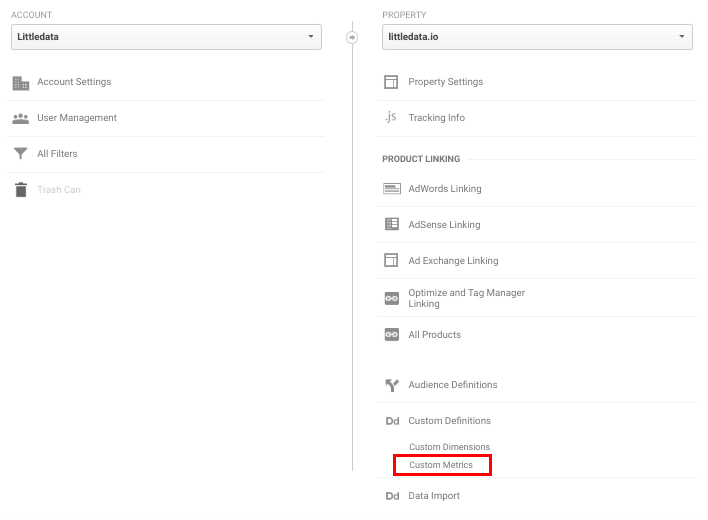Screen dimensions: 708x520
Task: Open Trash Can
Action: pos(59,190)
